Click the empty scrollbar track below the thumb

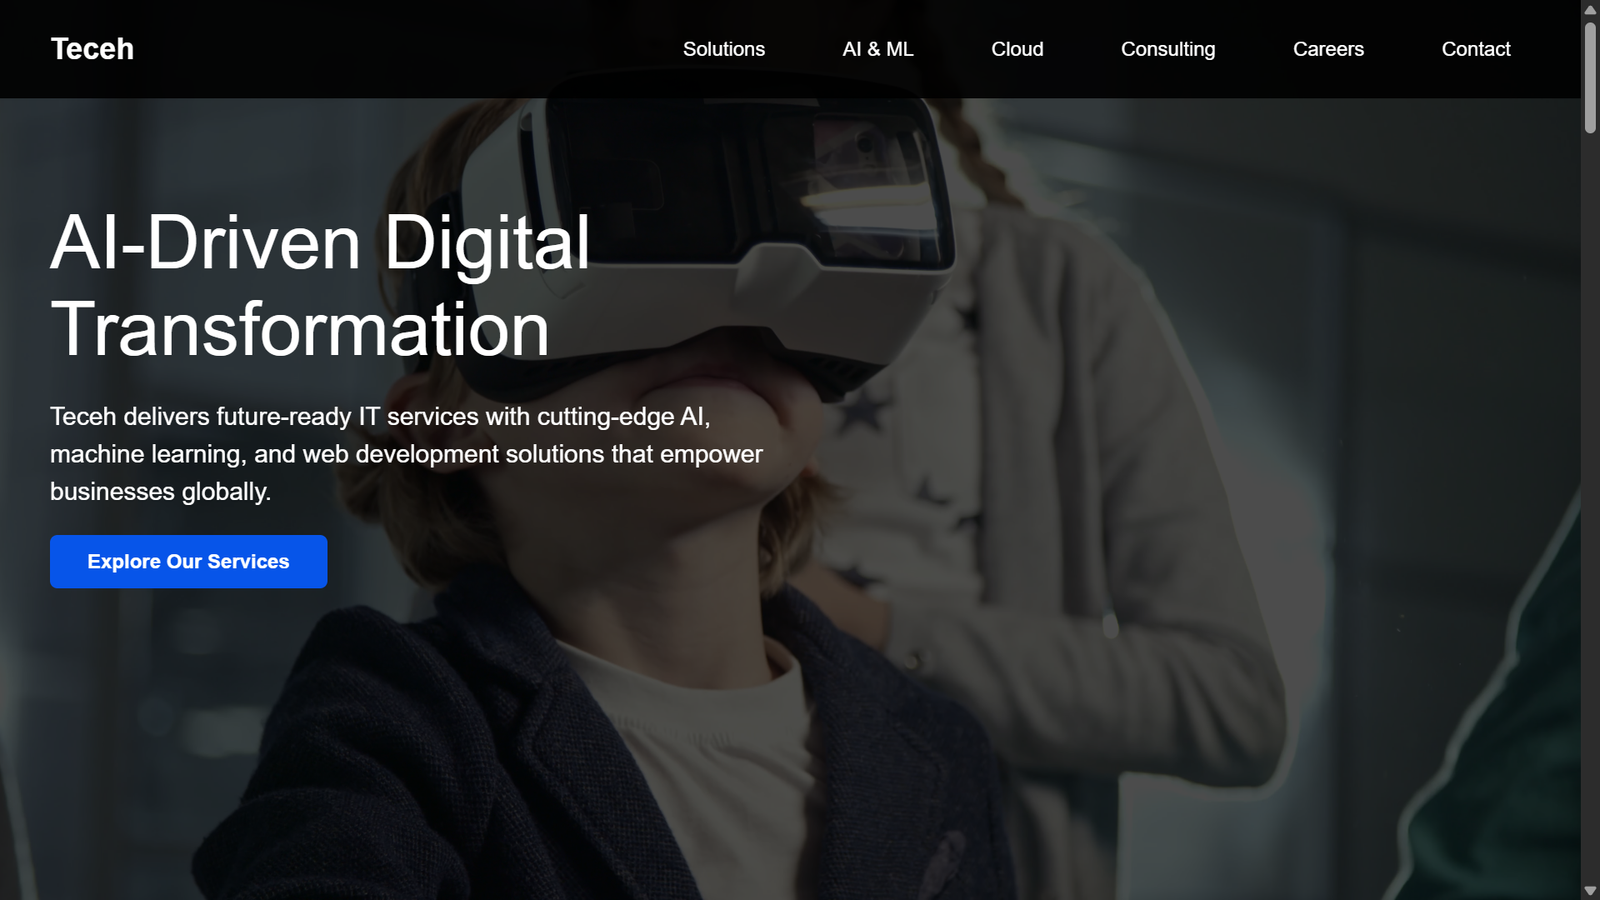(1590, 500)
